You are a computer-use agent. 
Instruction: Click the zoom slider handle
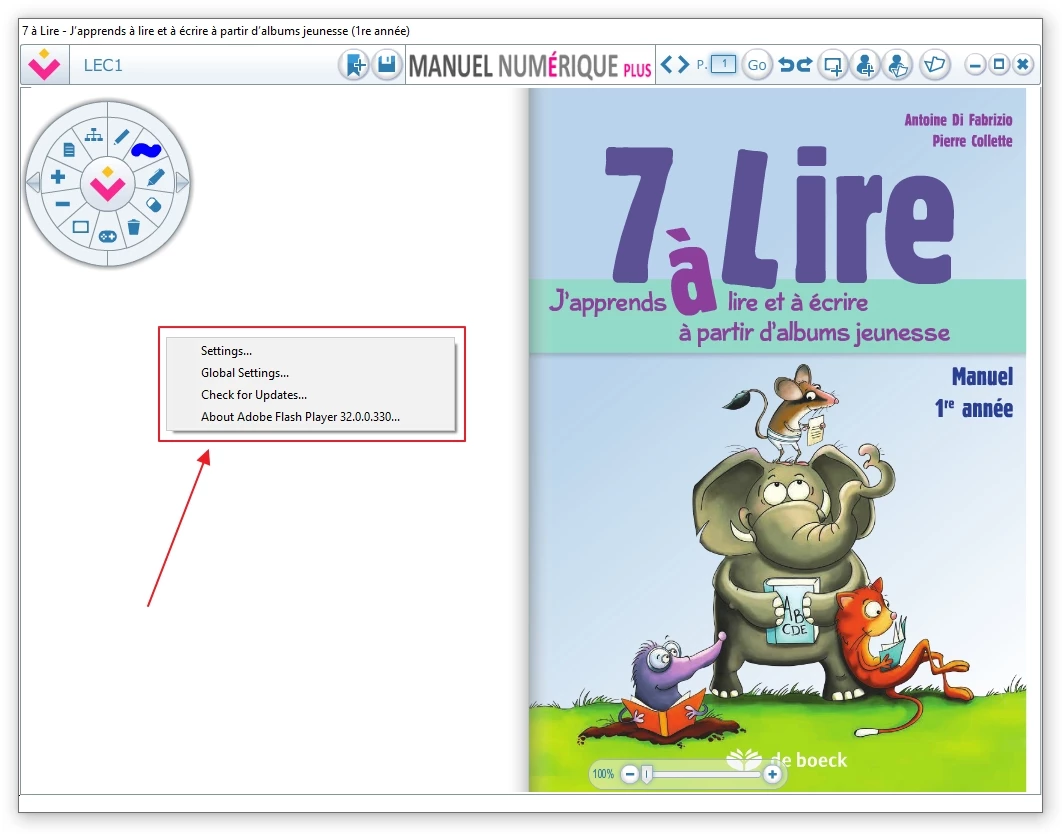[x=647, y=774]
